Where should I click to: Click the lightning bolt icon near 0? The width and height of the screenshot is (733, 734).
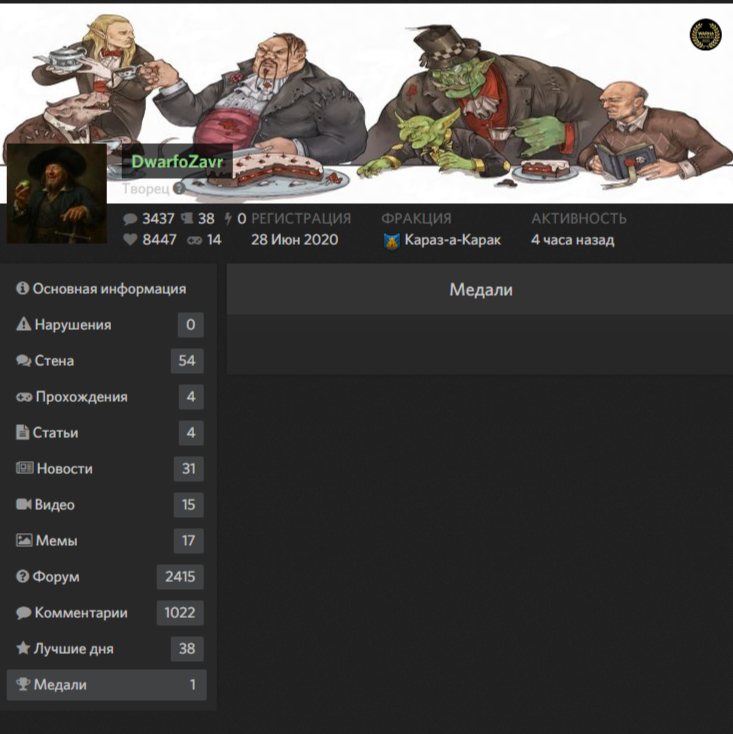[228, 219]
